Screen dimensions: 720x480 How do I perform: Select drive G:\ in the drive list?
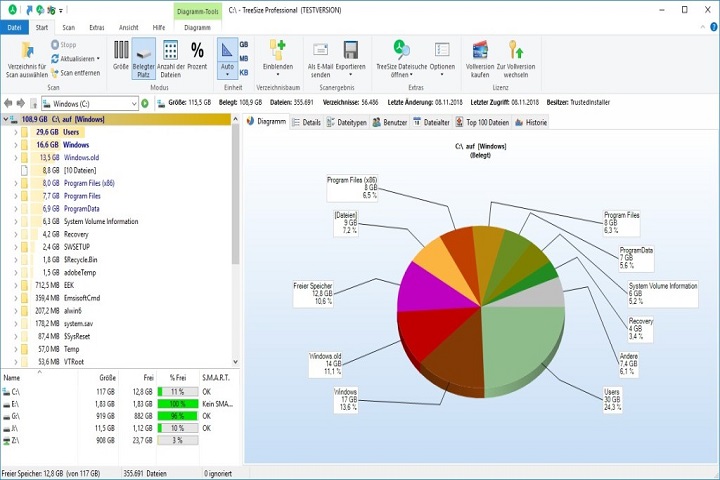14,414
